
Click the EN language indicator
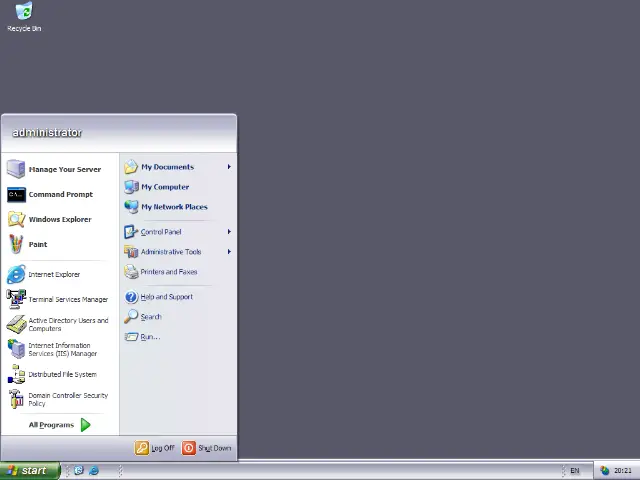pos(575,471)
